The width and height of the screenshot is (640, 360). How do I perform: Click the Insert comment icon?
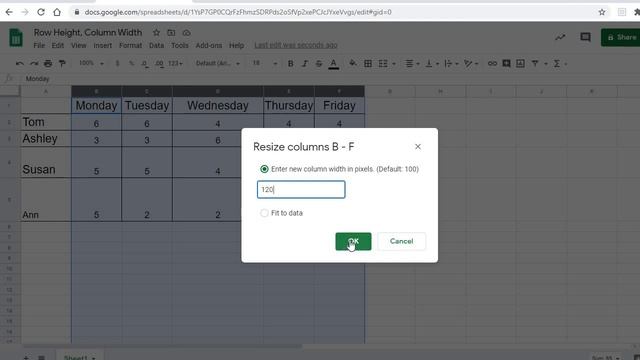click(506, 63)
